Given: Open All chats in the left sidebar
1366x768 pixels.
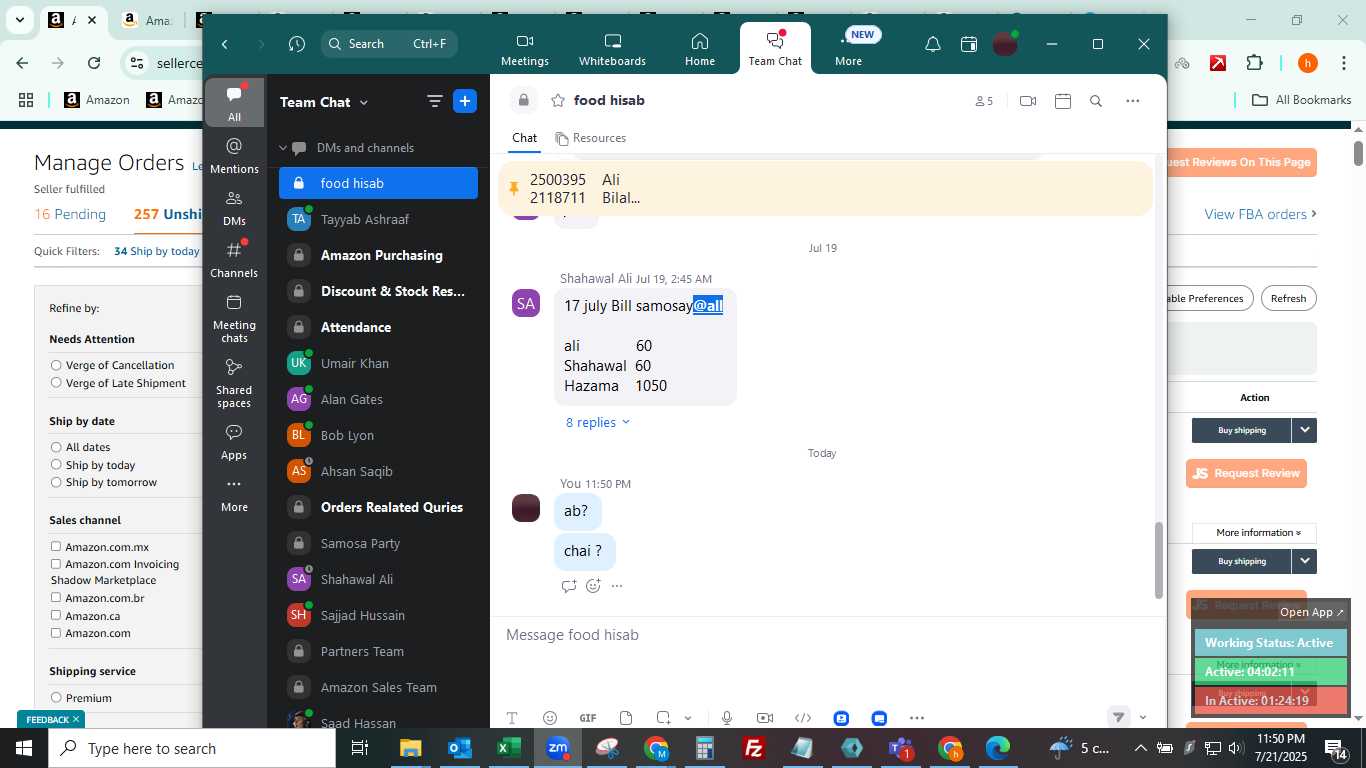Looking at the screenshot, I should pos(234,103).
